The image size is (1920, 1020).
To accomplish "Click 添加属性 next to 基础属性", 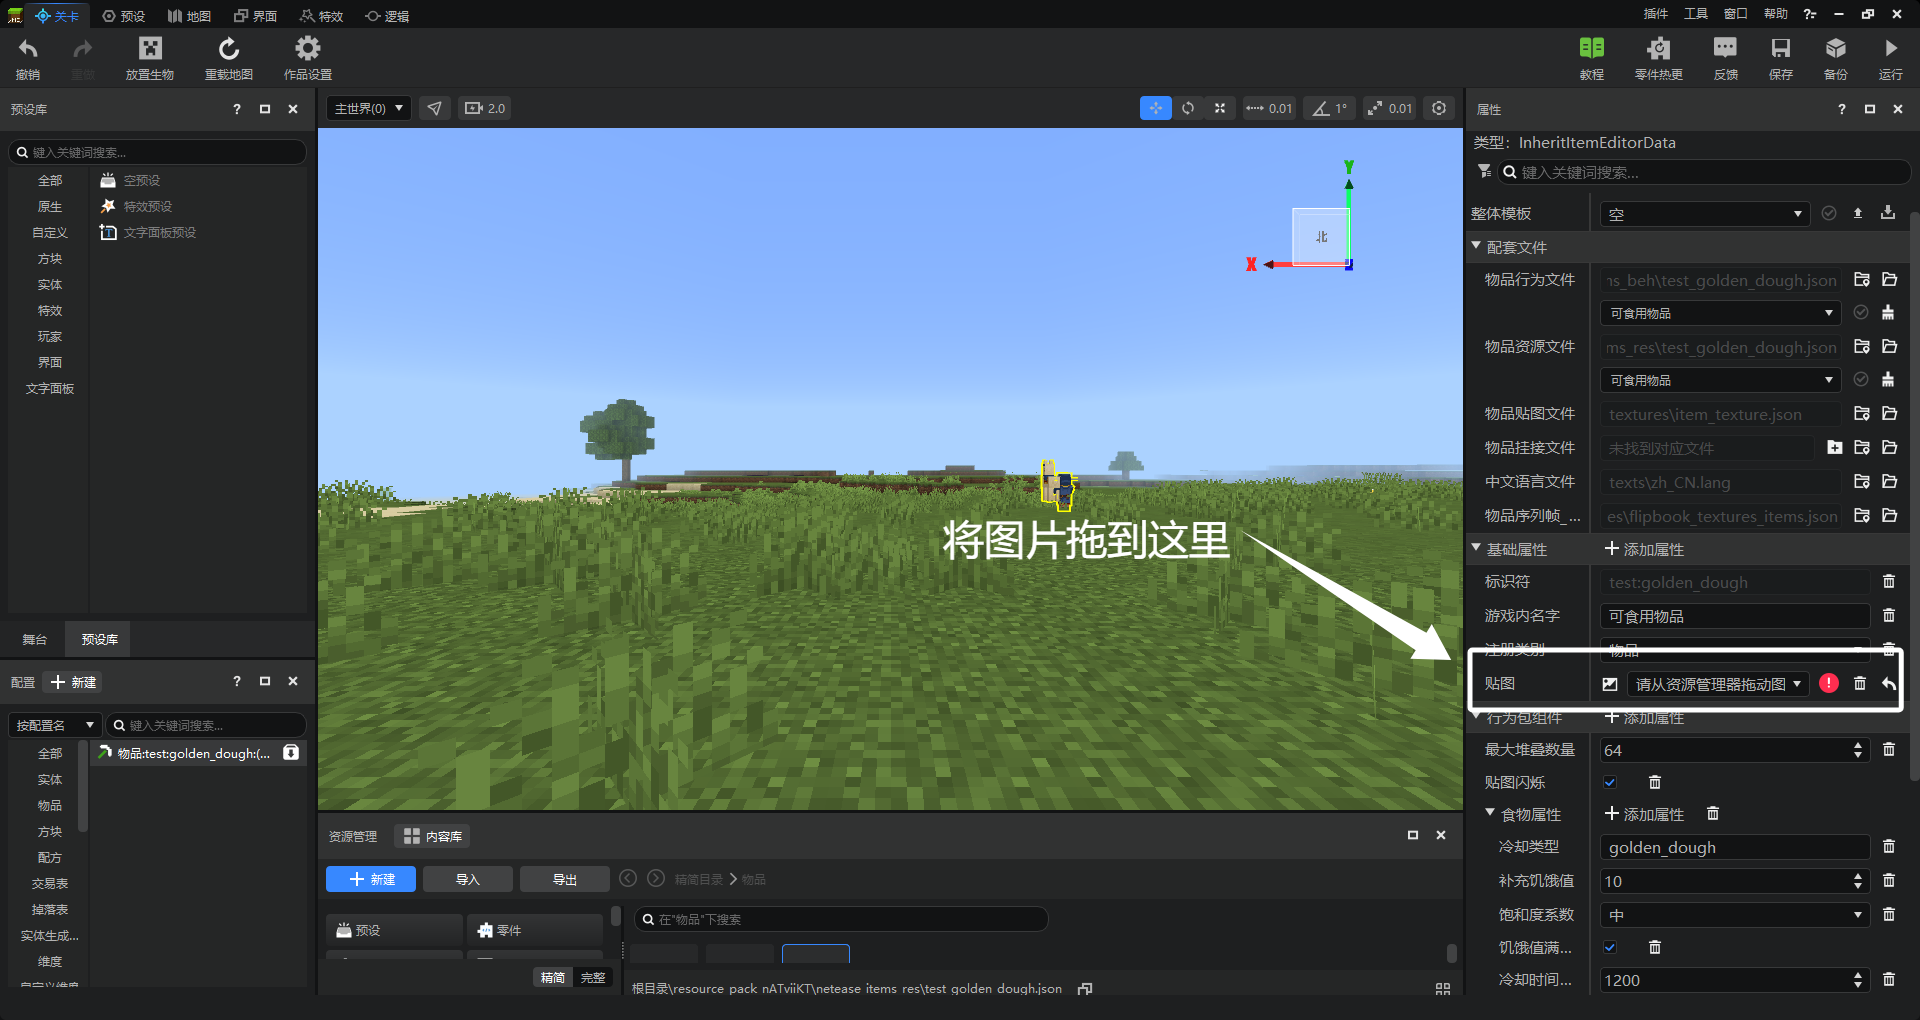I will (1644, 549).
